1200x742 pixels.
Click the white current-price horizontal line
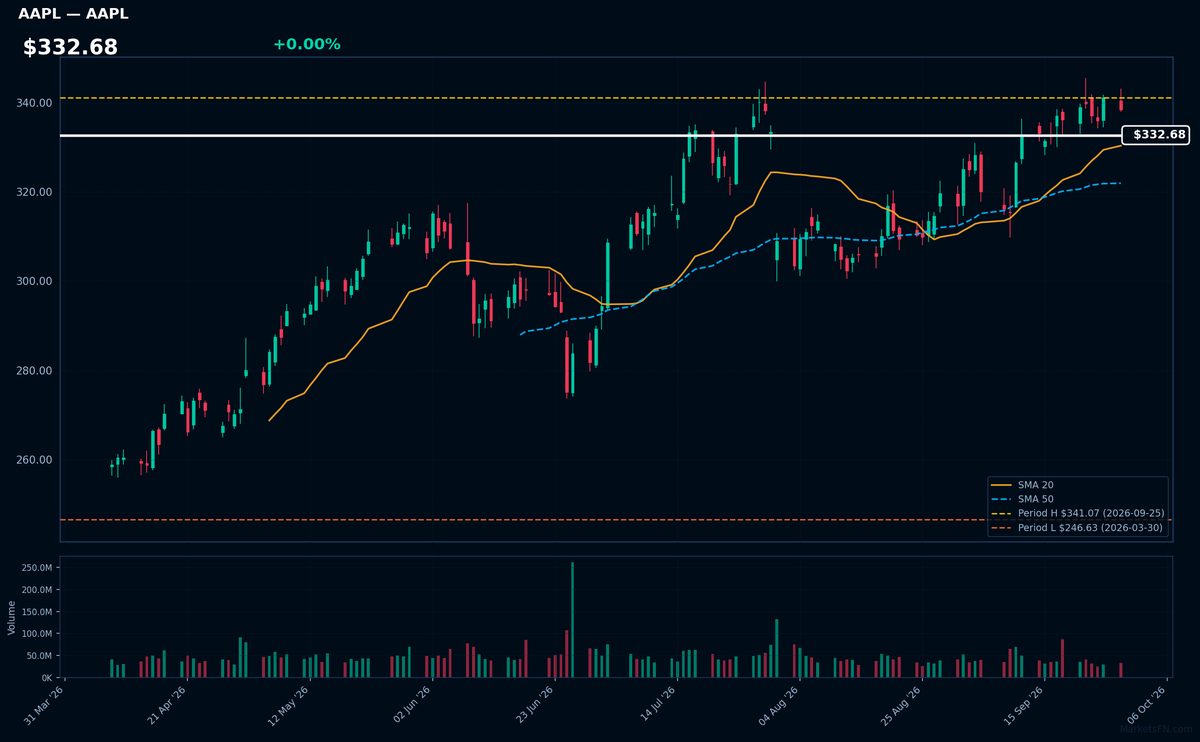(590, 135)
